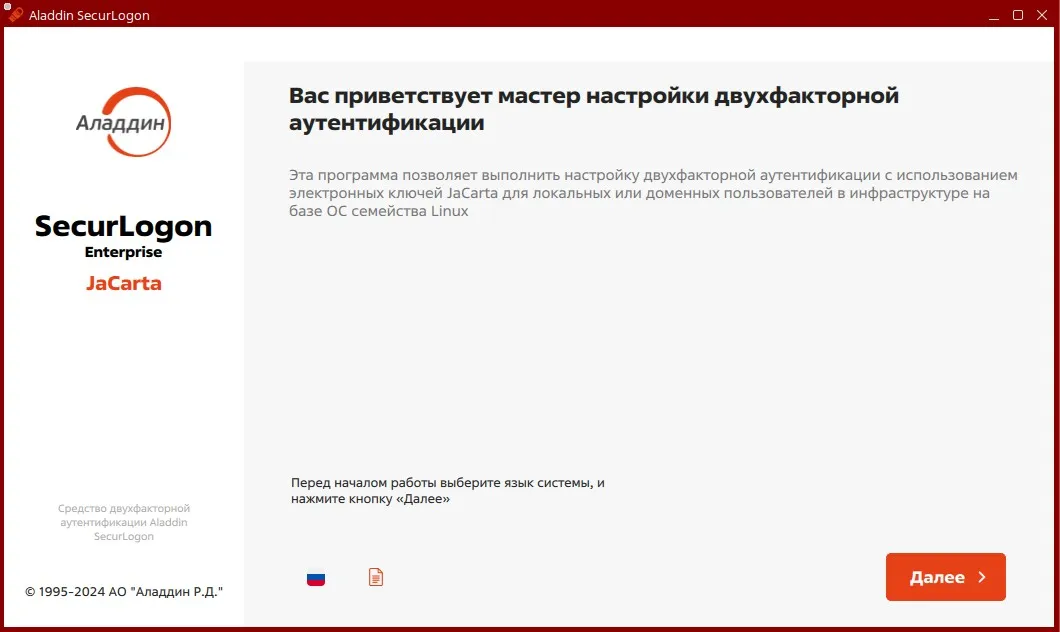Click the chevron arrow inside Далее button
The height and width of the screenshot is (632, 1060).
(x=982, y=577)
